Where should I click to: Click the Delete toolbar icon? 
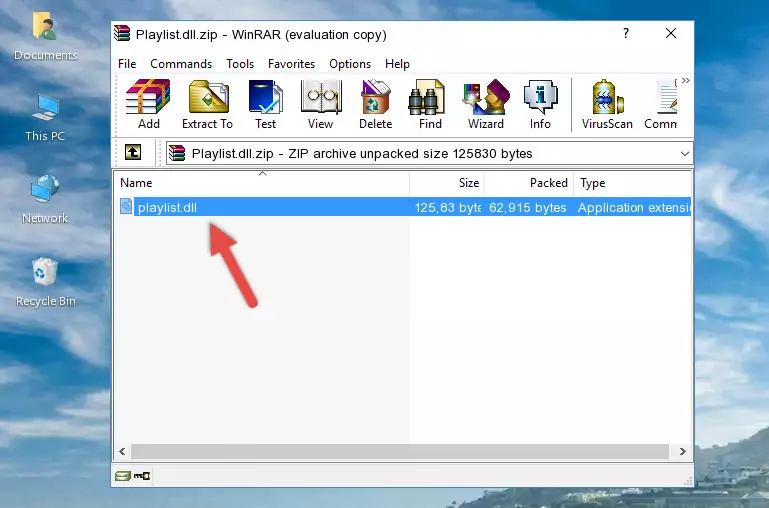[x=376, y=104]
